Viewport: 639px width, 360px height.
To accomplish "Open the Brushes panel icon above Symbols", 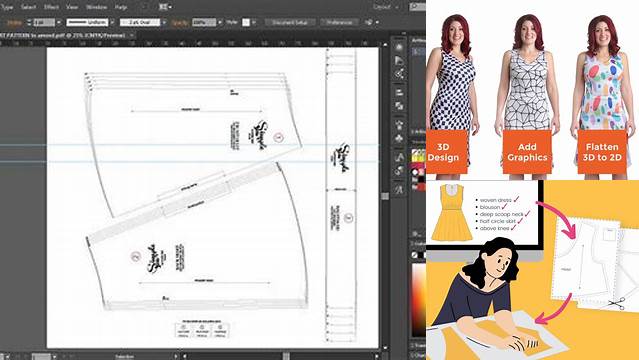I will [x=399, y=125].
